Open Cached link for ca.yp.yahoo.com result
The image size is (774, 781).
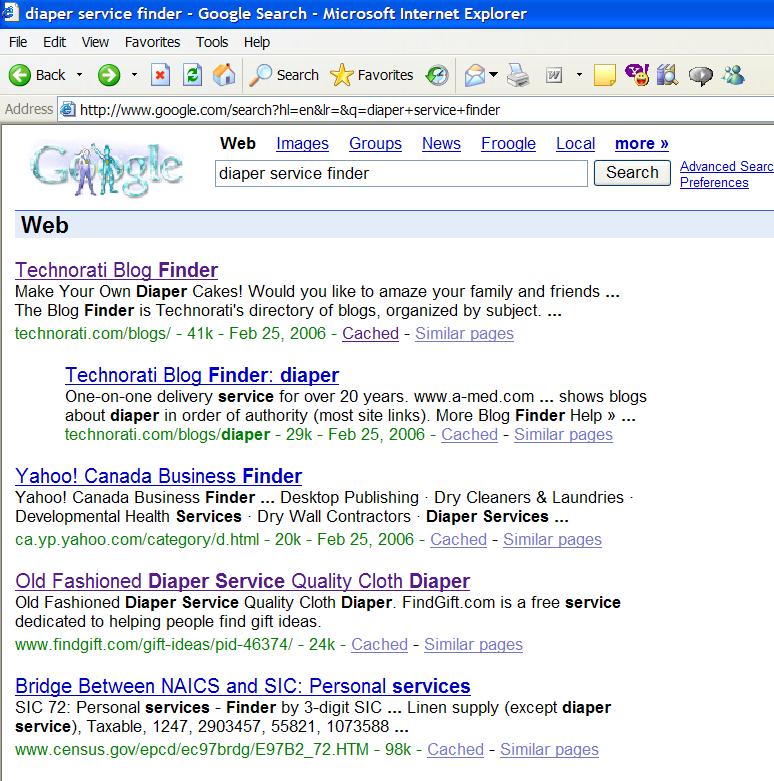coord(458,539)
